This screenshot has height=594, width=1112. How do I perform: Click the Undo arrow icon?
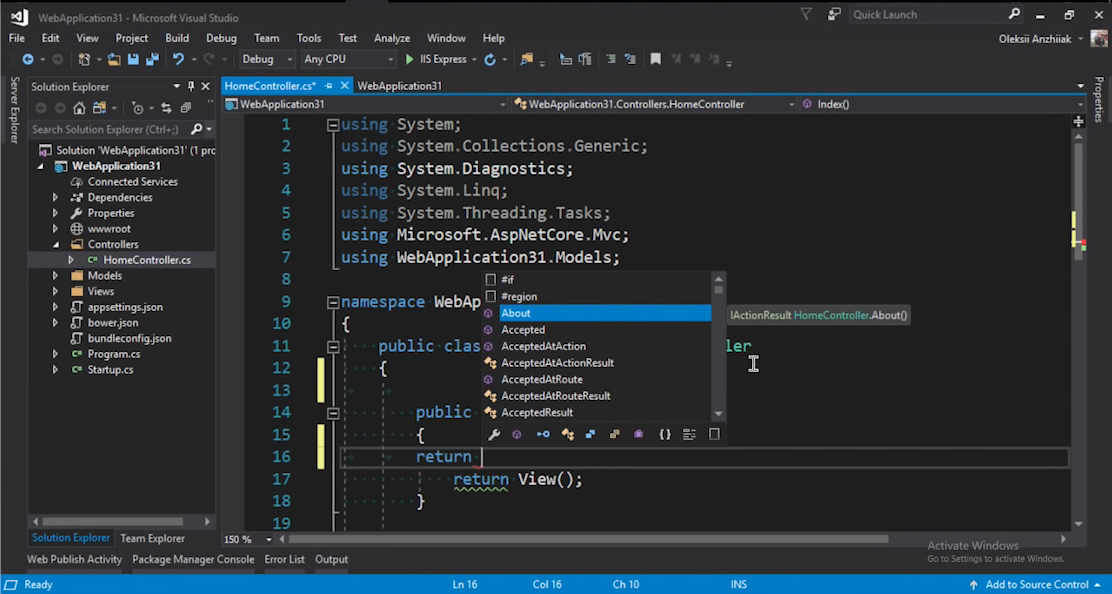[178, 60]
